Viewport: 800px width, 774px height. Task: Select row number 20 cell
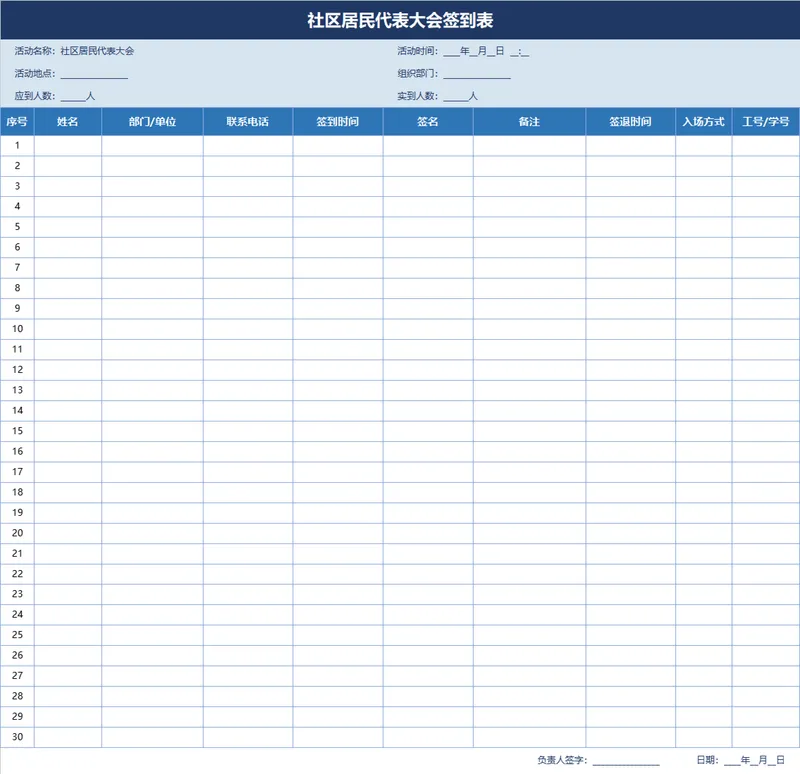point(17,533)
